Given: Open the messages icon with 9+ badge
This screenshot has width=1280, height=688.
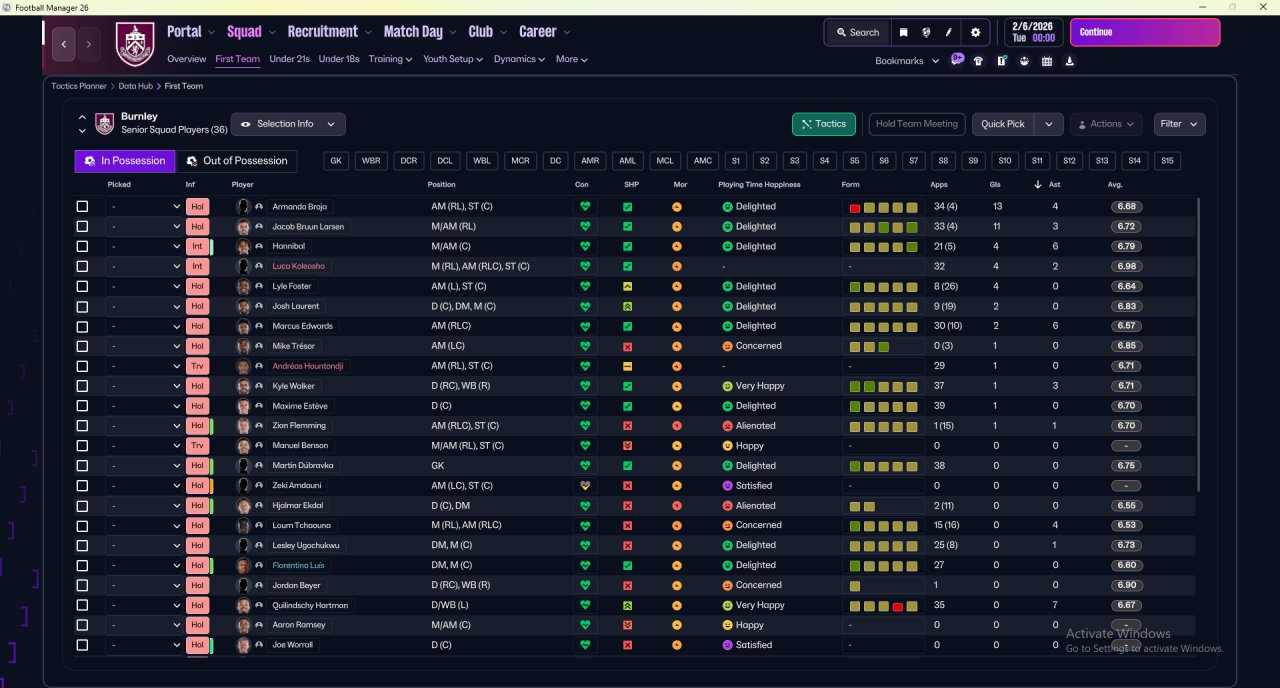Looking at the screenshot, I should (957, 60).
